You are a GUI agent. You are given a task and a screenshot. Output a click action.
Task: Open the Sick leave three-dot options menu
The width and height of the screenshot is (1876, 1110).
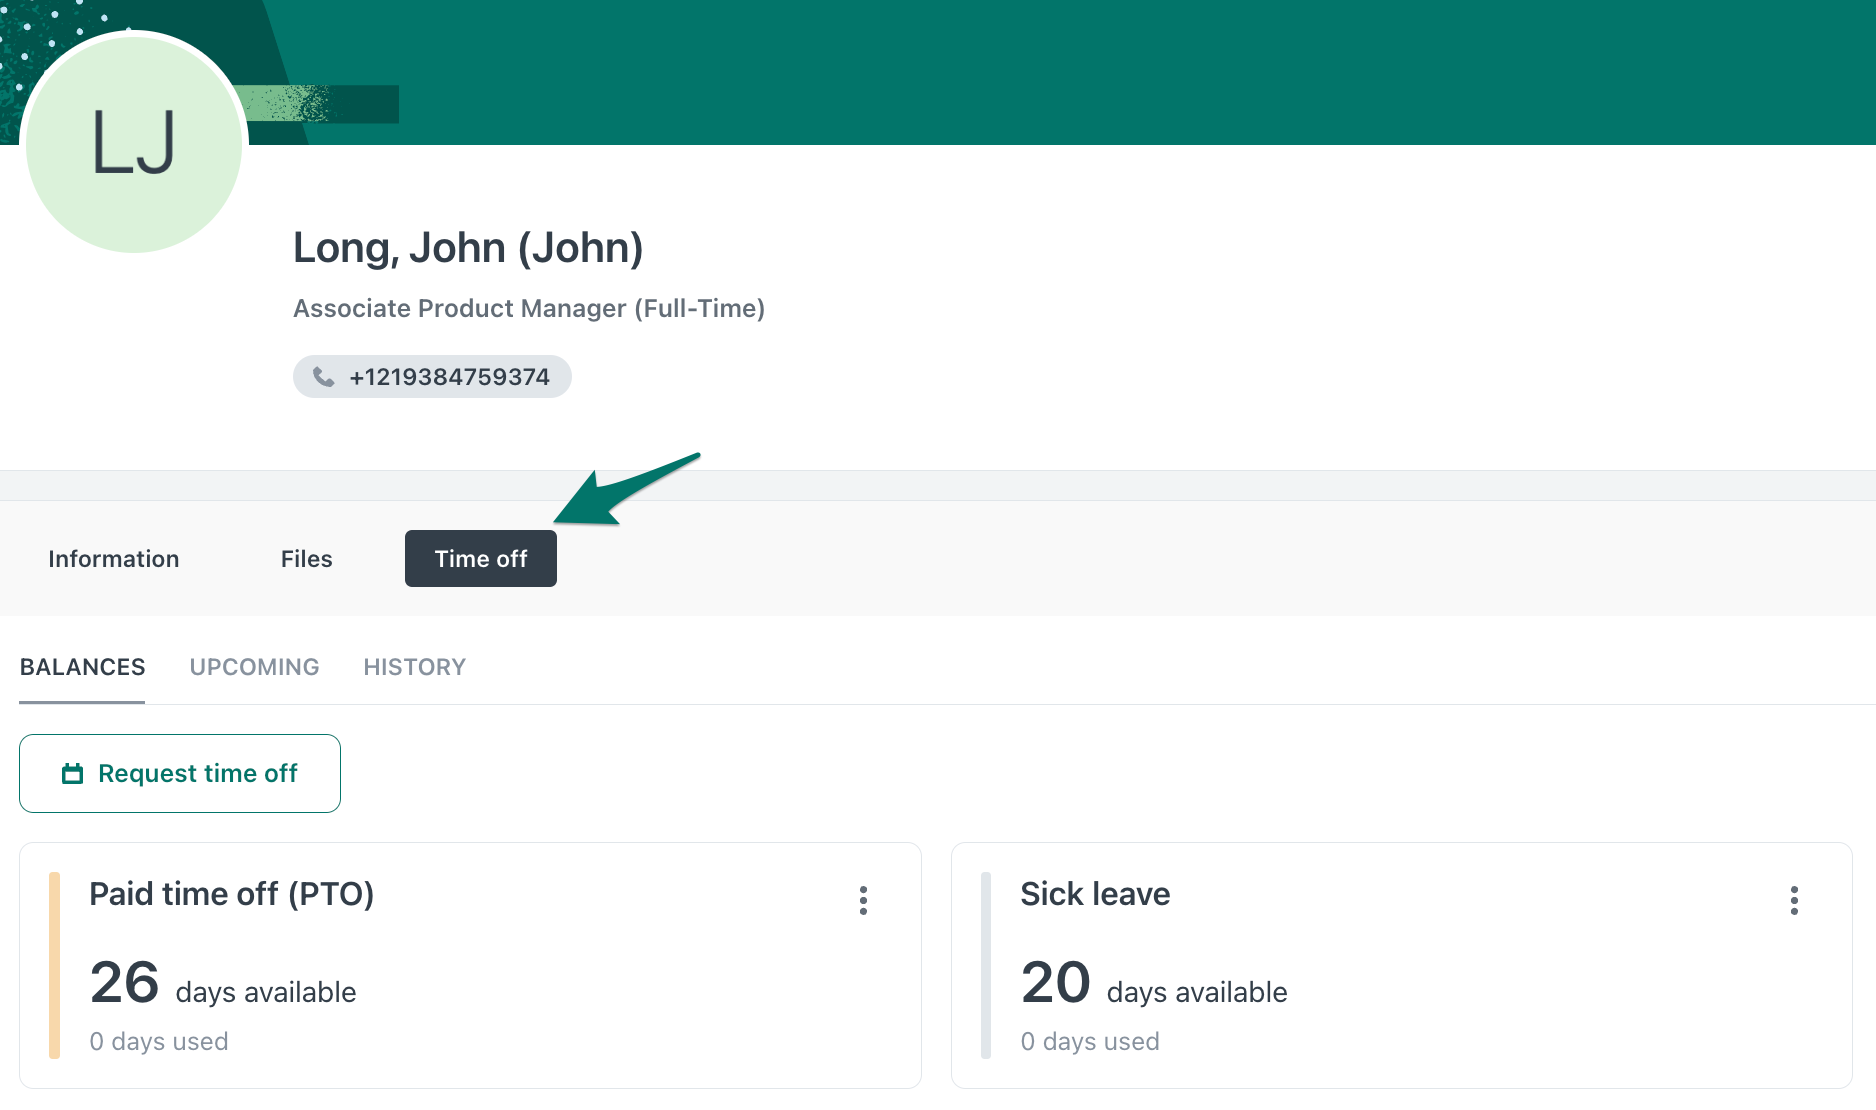pos(1794,900)
